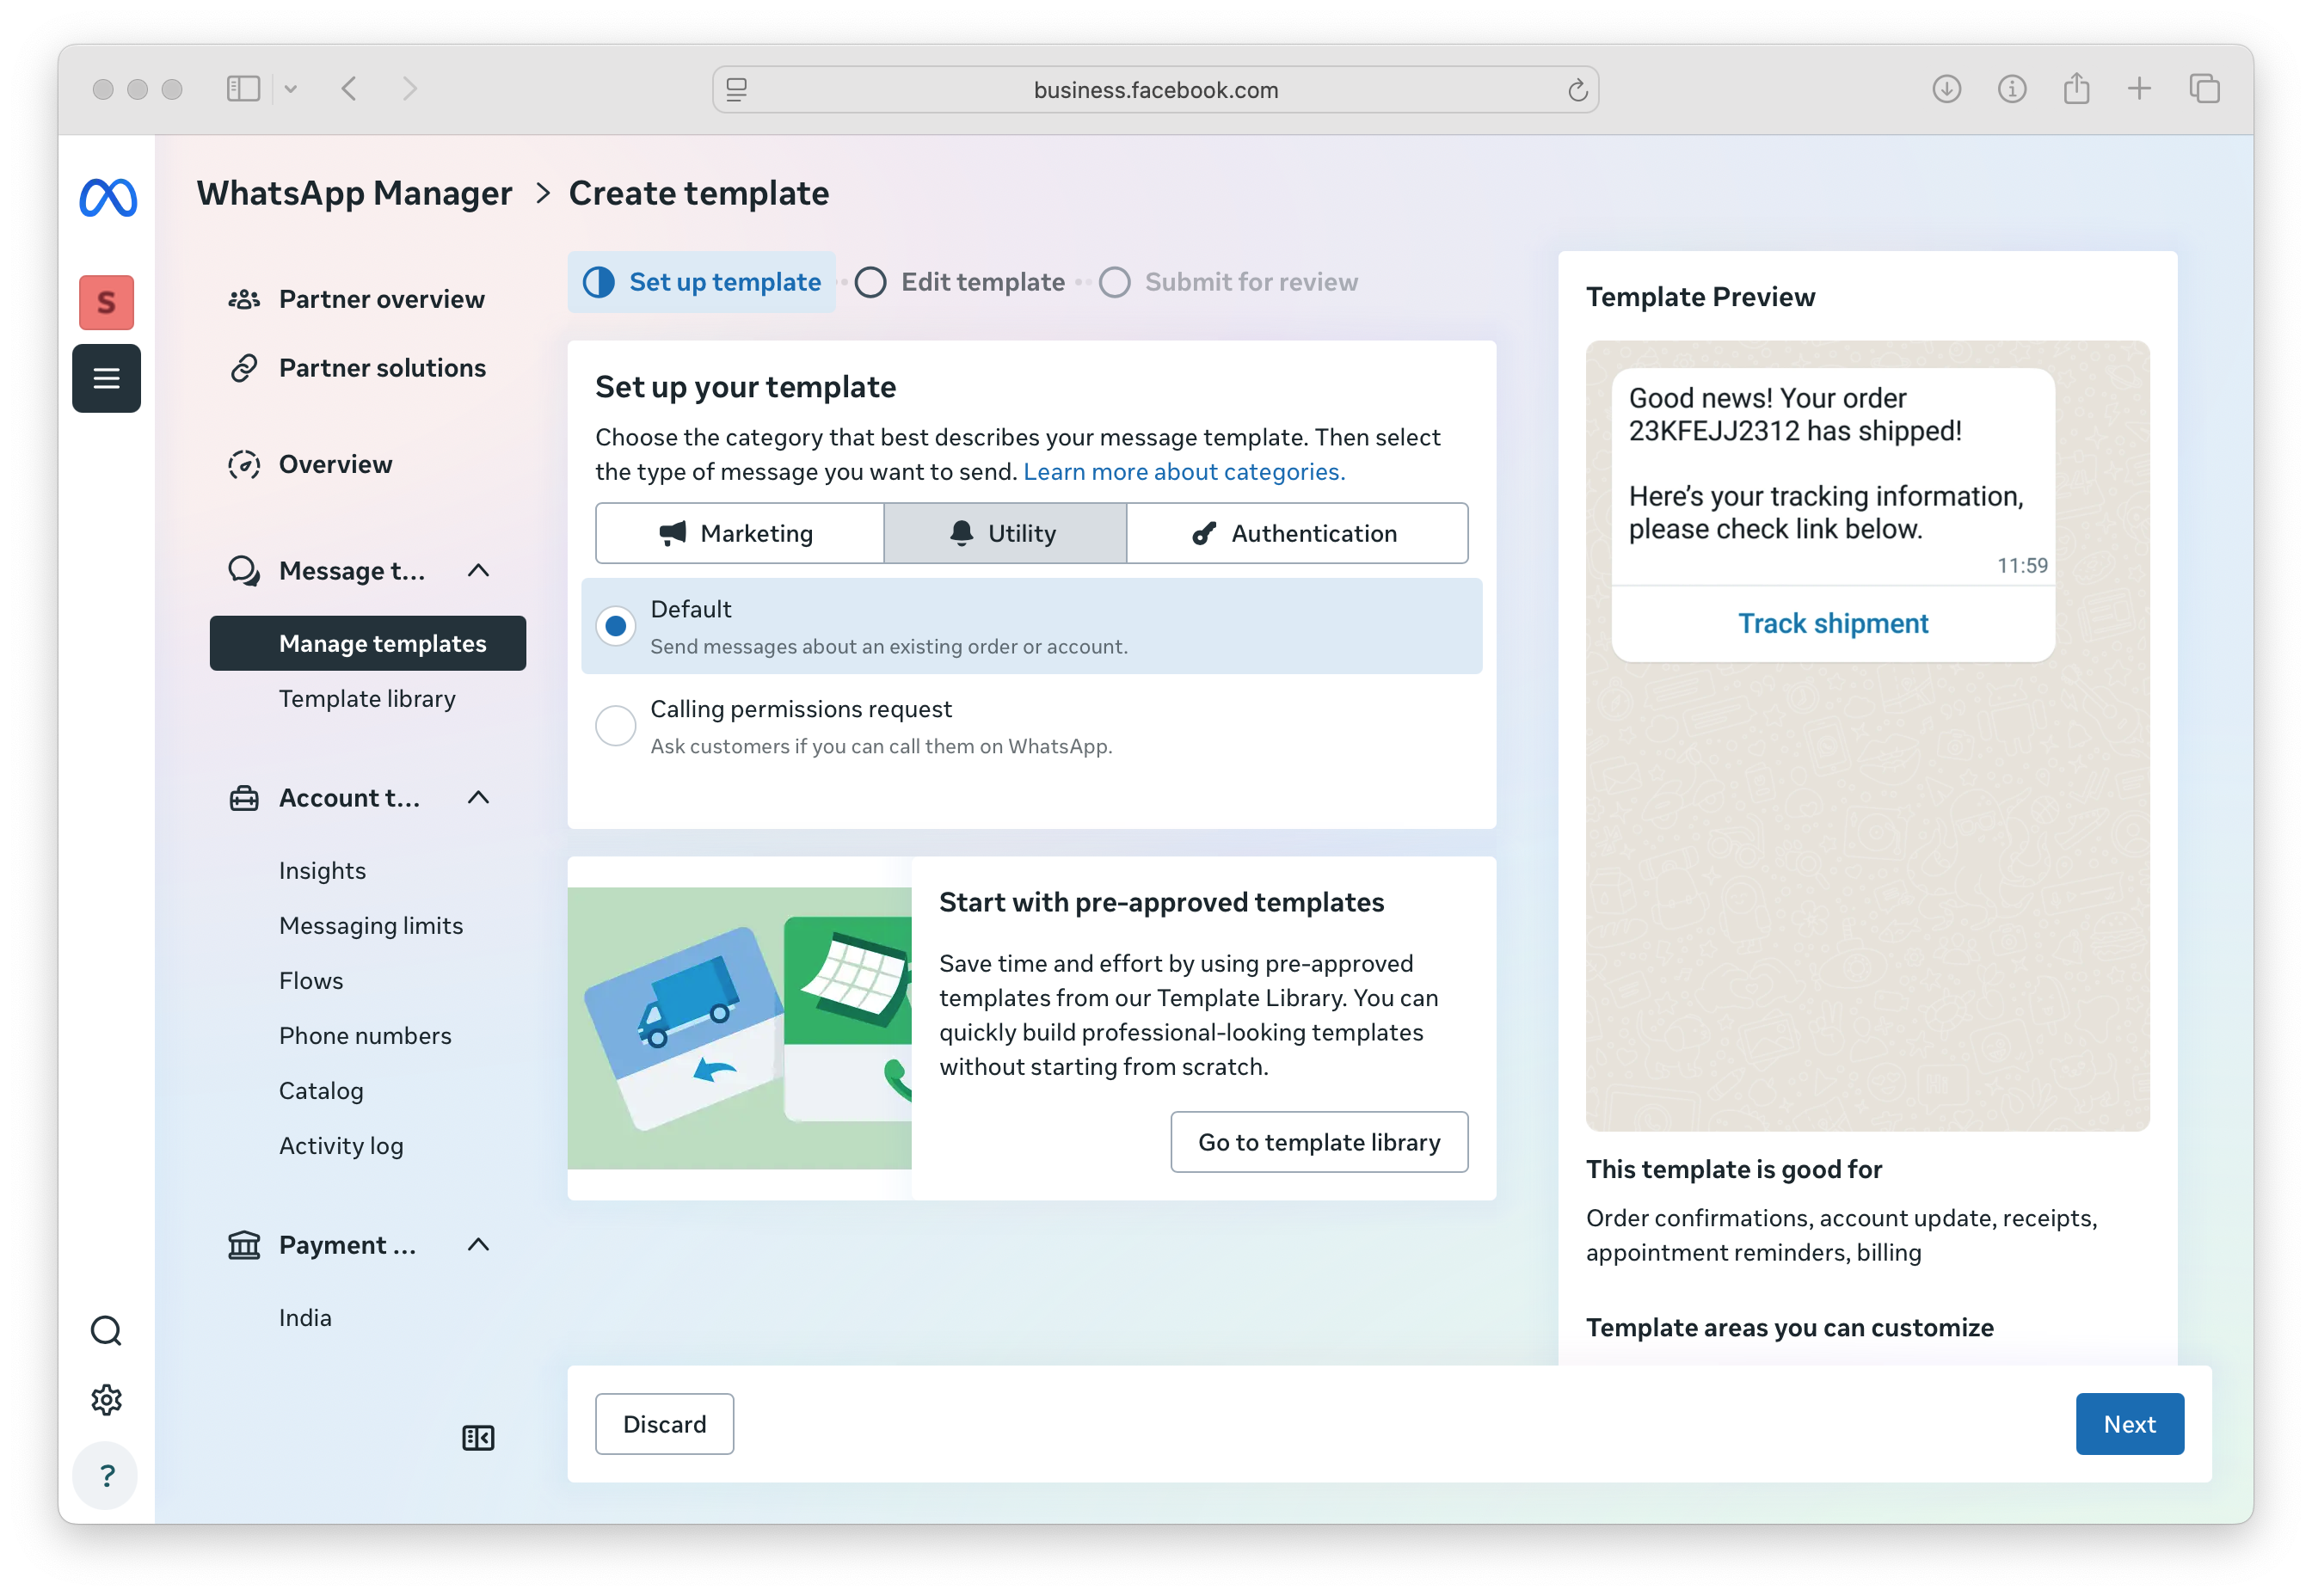Open the red S business account icon
Screen dimensions: 2312x1596
pos(106,302)
